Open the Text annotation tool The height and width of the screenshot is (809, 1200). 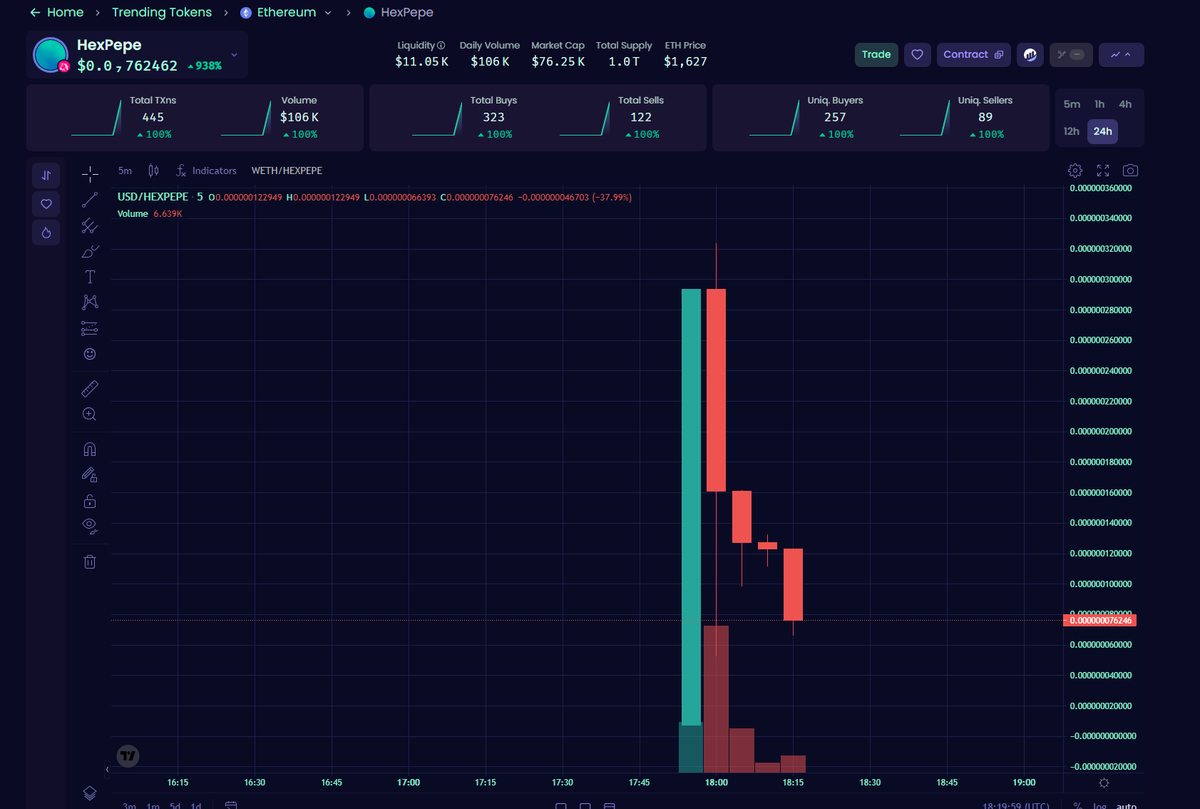point(90,277)
